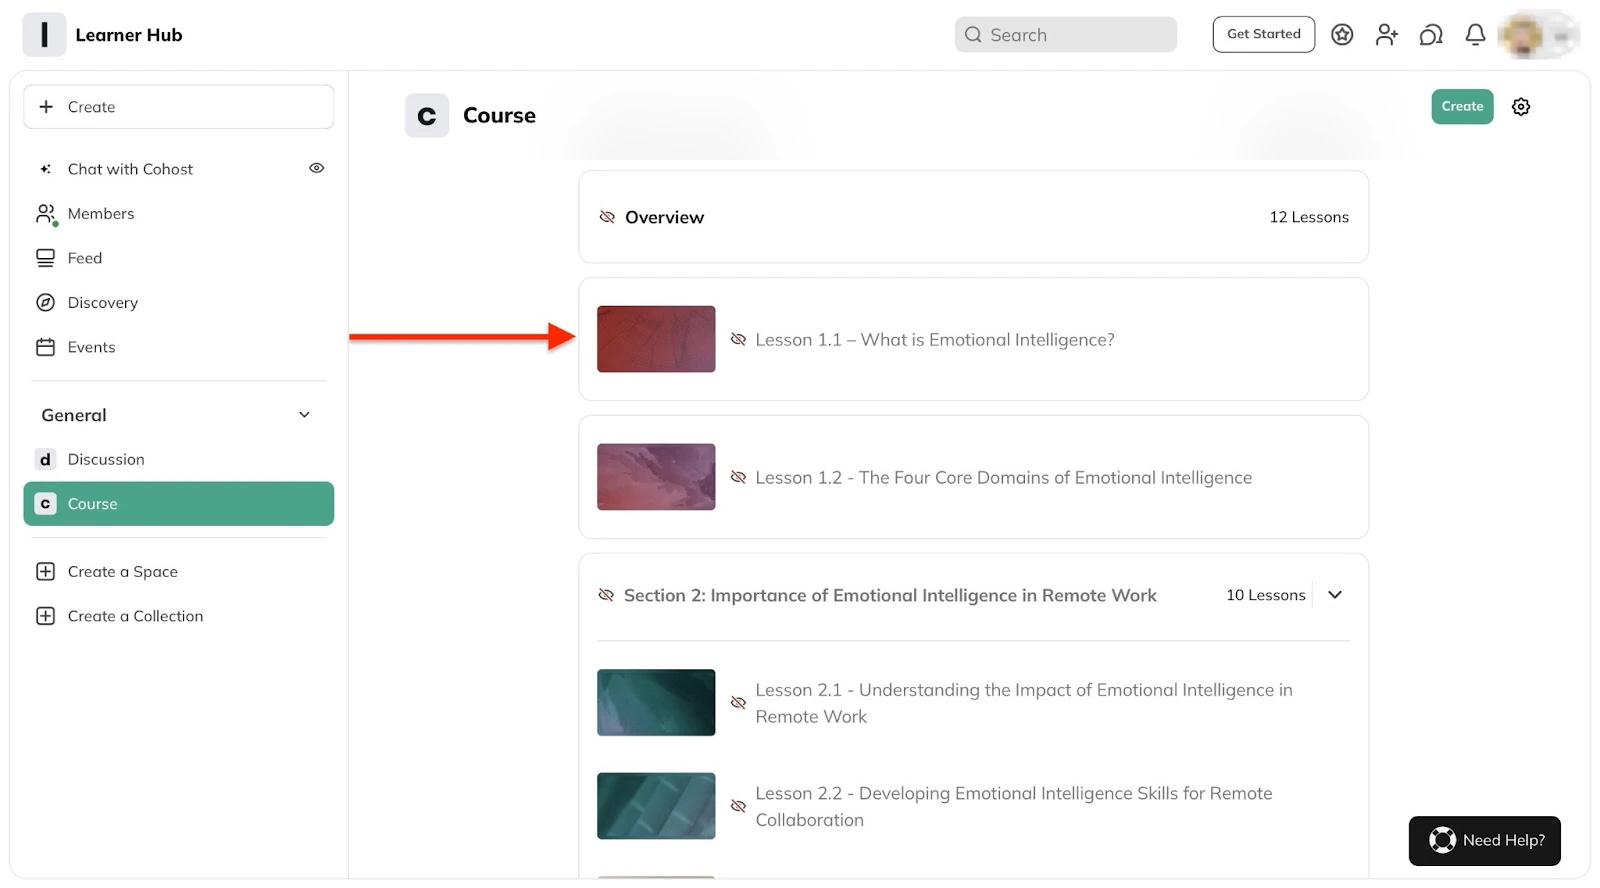
Task: Collapse the General section chevron
Action: [x=304, y=415]
